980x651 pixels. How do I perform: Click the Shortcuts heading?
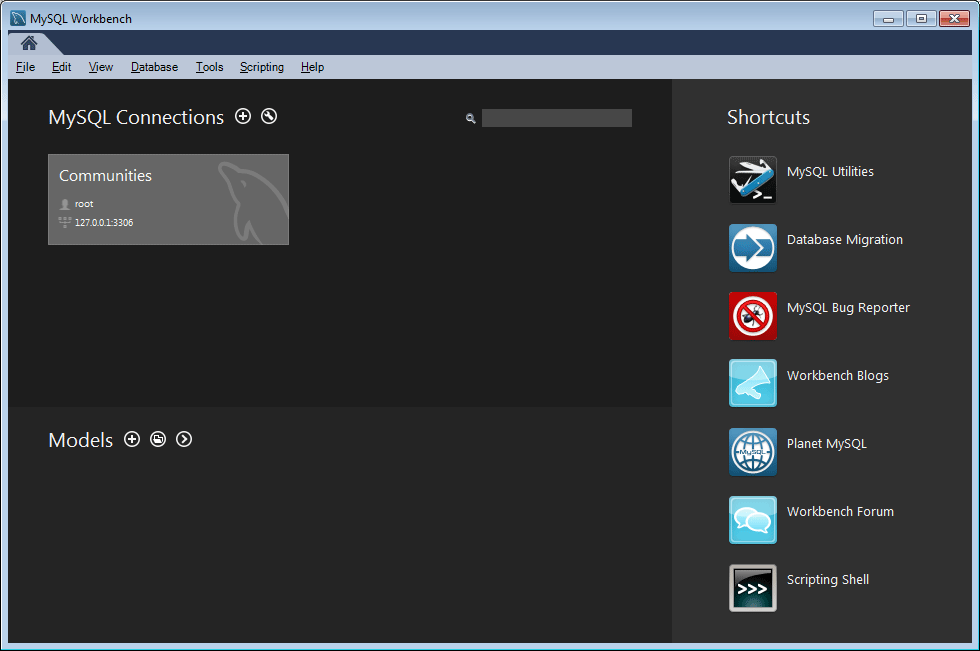pos(768,117)
